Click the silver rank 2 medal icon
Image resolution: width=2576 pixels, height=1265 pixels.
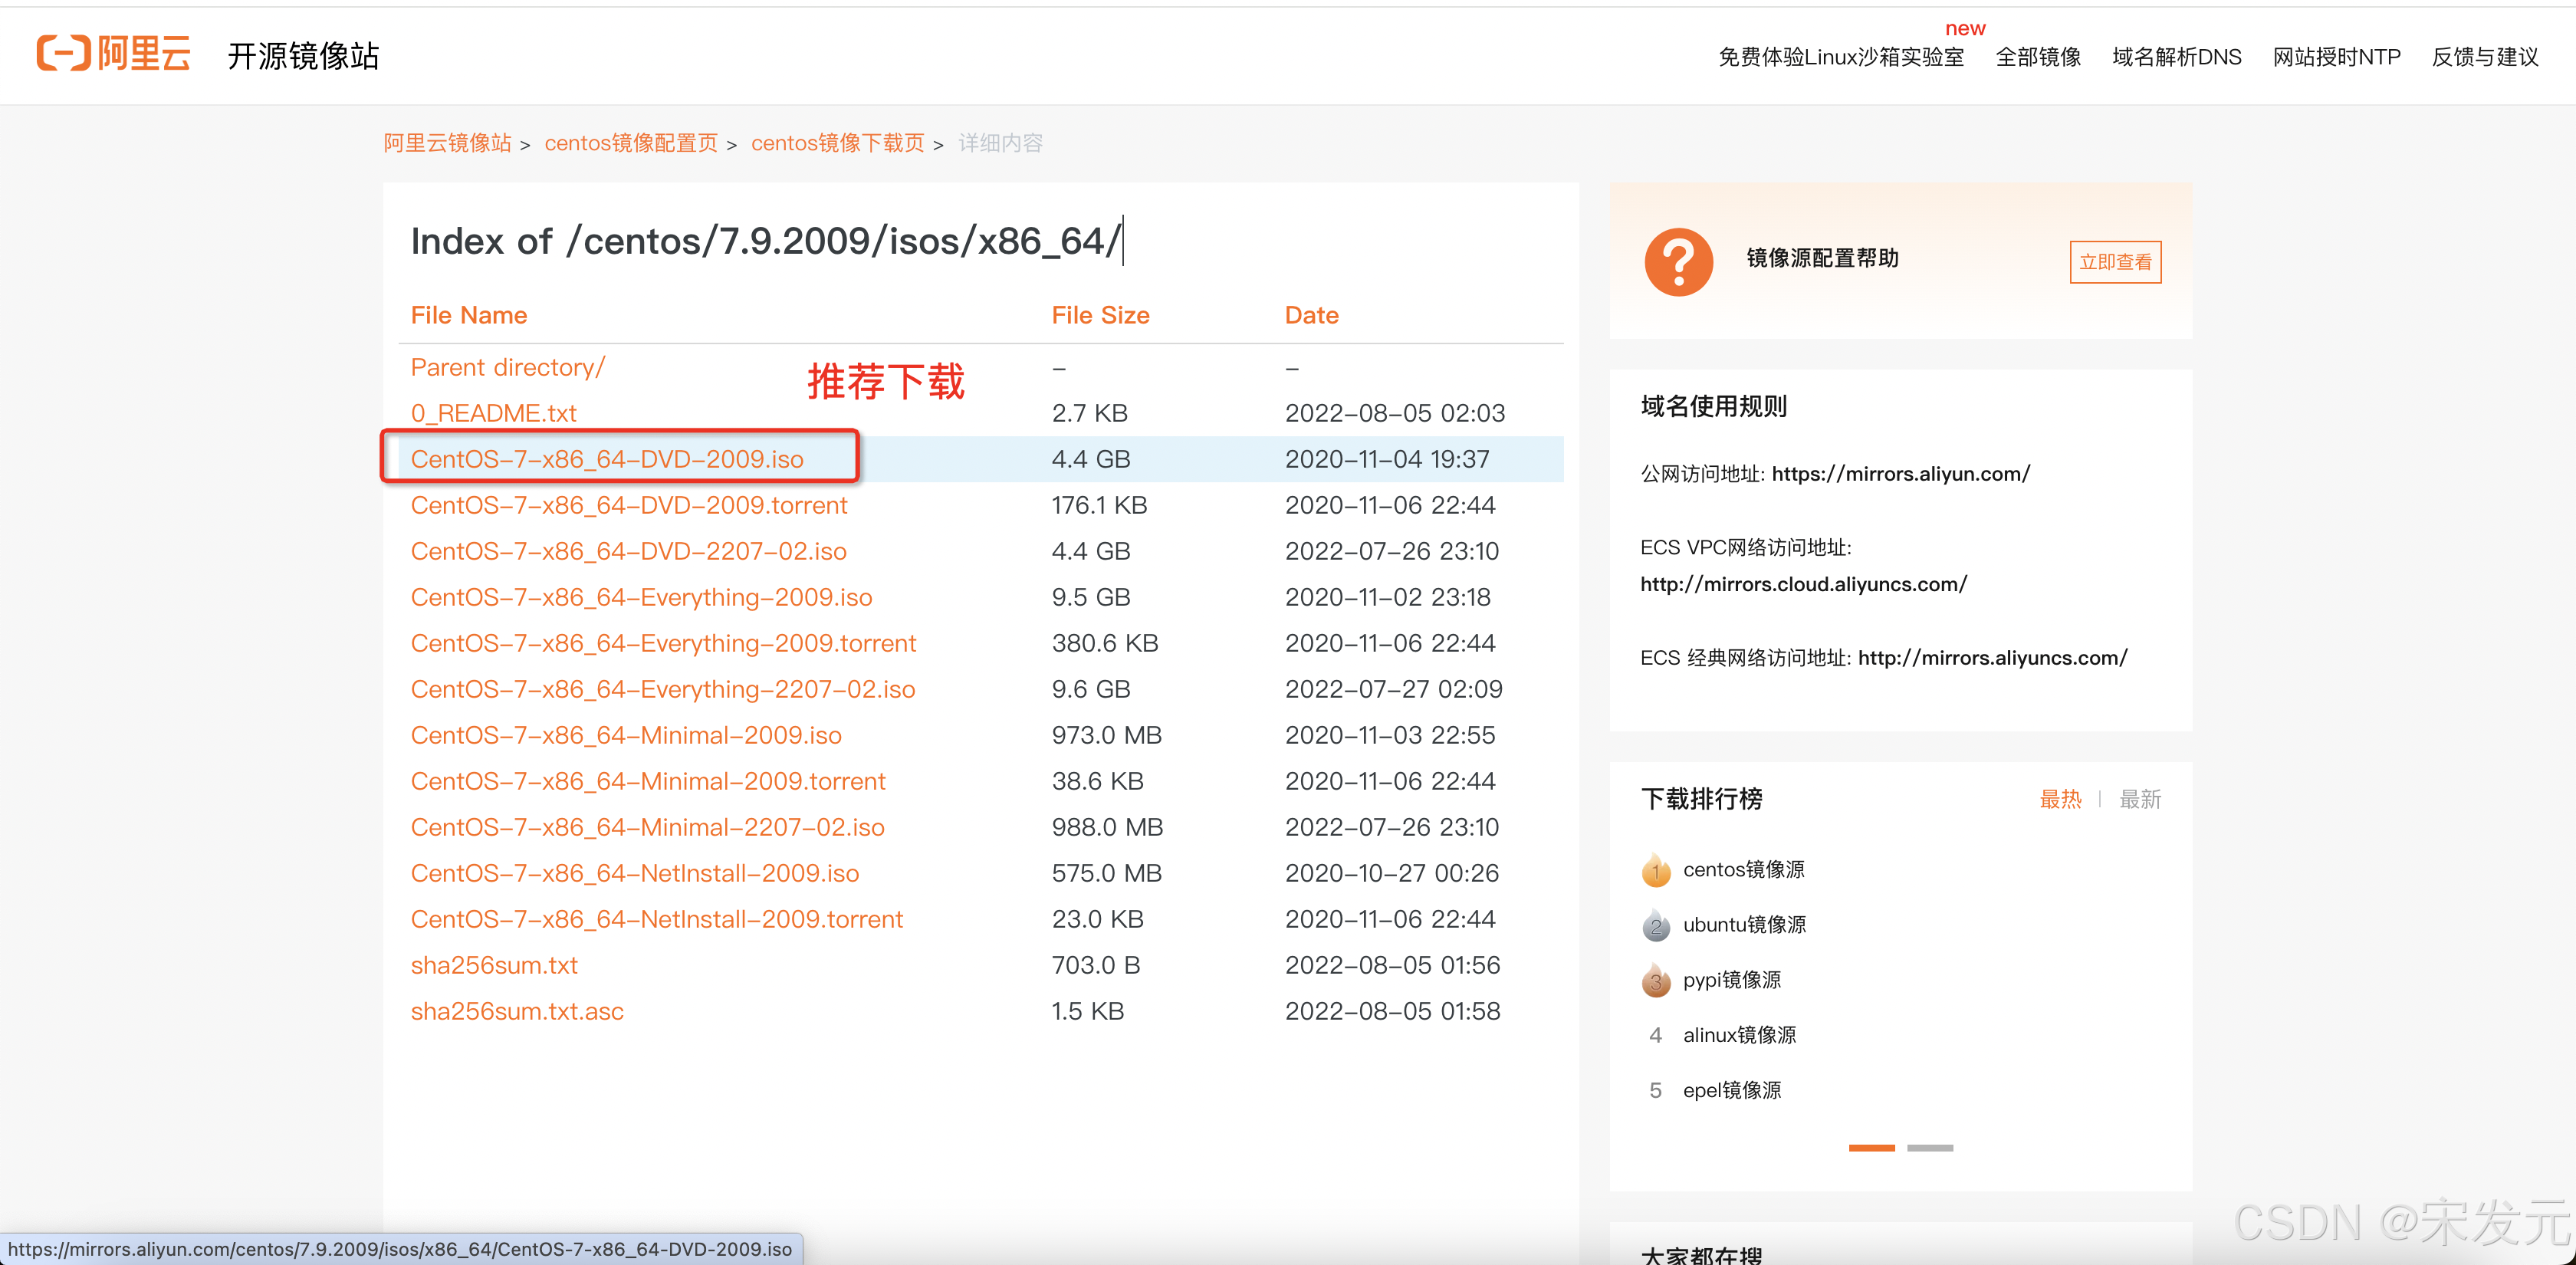pos(1656,925)
